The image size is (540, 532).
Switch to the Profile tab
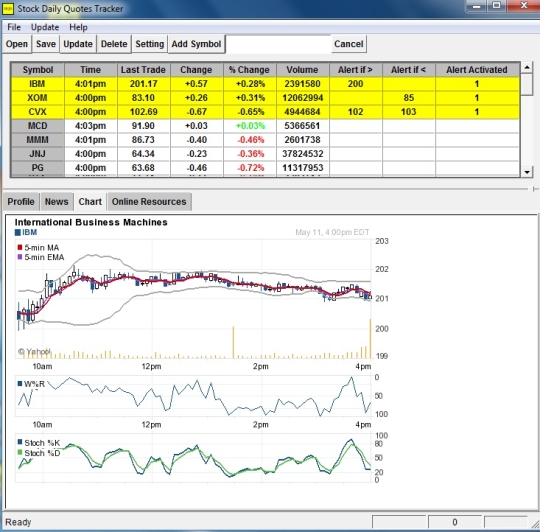pos(21,202)
